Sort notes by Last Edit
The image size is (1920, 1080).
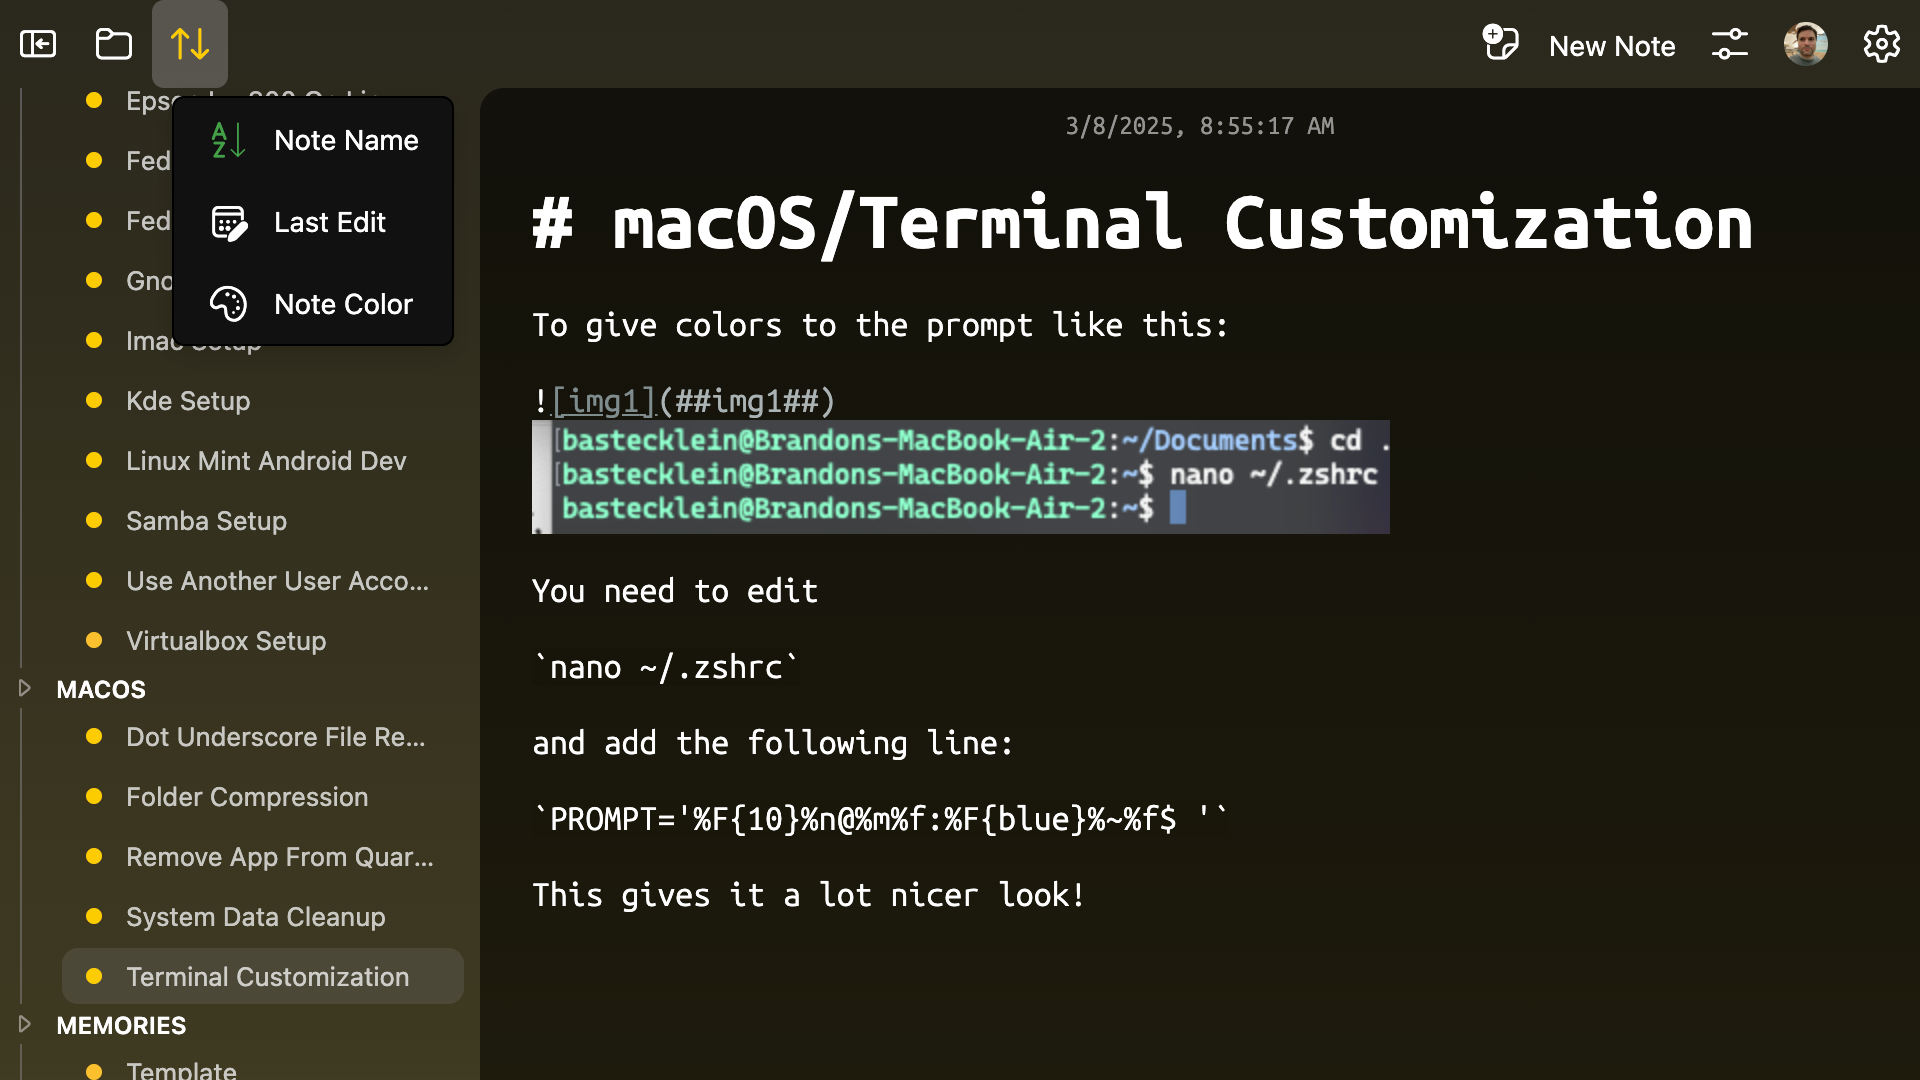[x=329, y=222]
